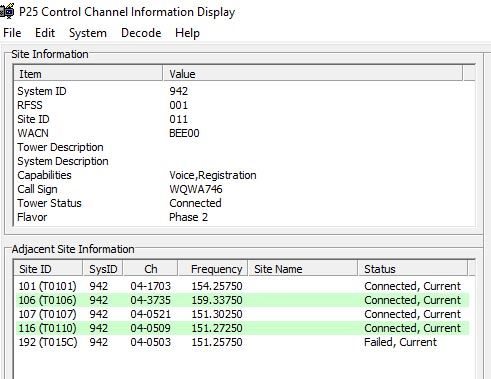This screenshot has height=379, width=491.
Task: Select adjacent site row 101 (T0101)
Action: click(242, 286)
